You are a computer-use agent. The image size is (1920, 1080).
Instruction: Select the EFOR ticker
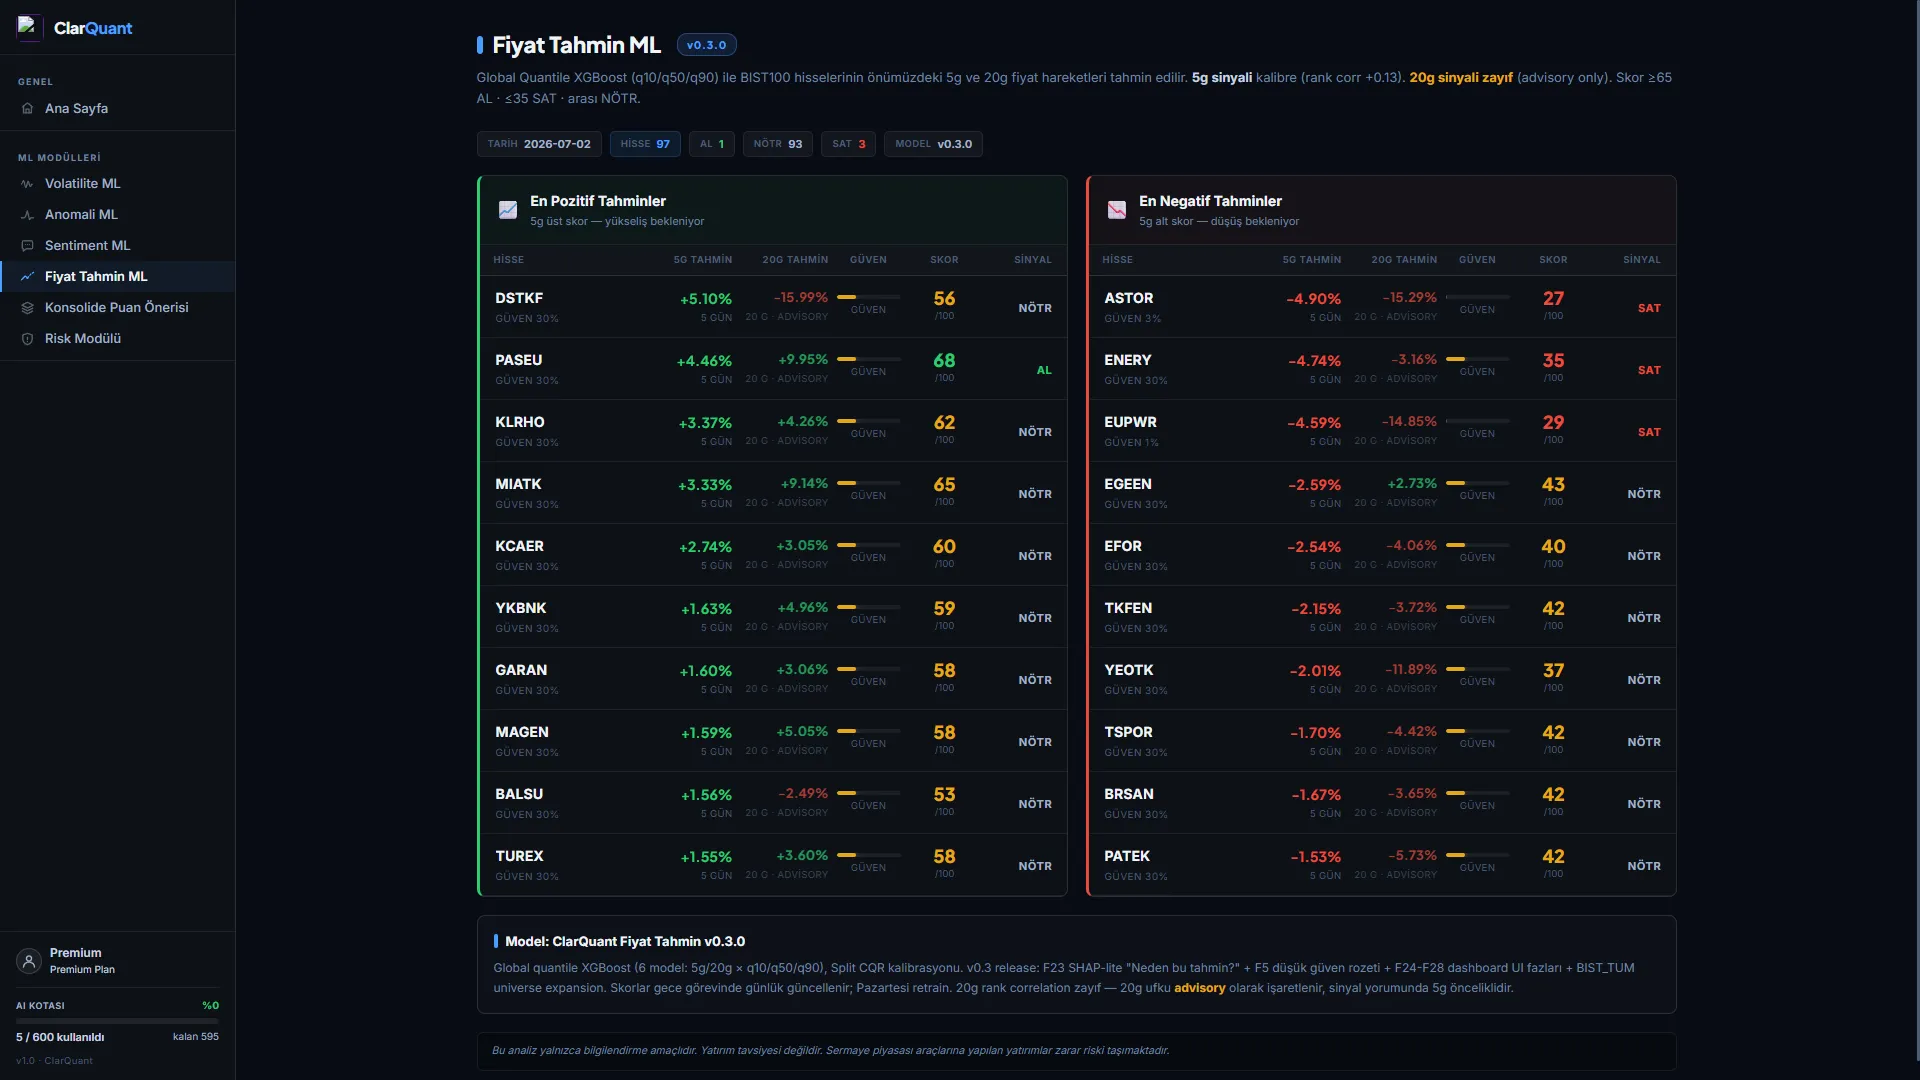pyautogui.click(x=1123, y=546)
